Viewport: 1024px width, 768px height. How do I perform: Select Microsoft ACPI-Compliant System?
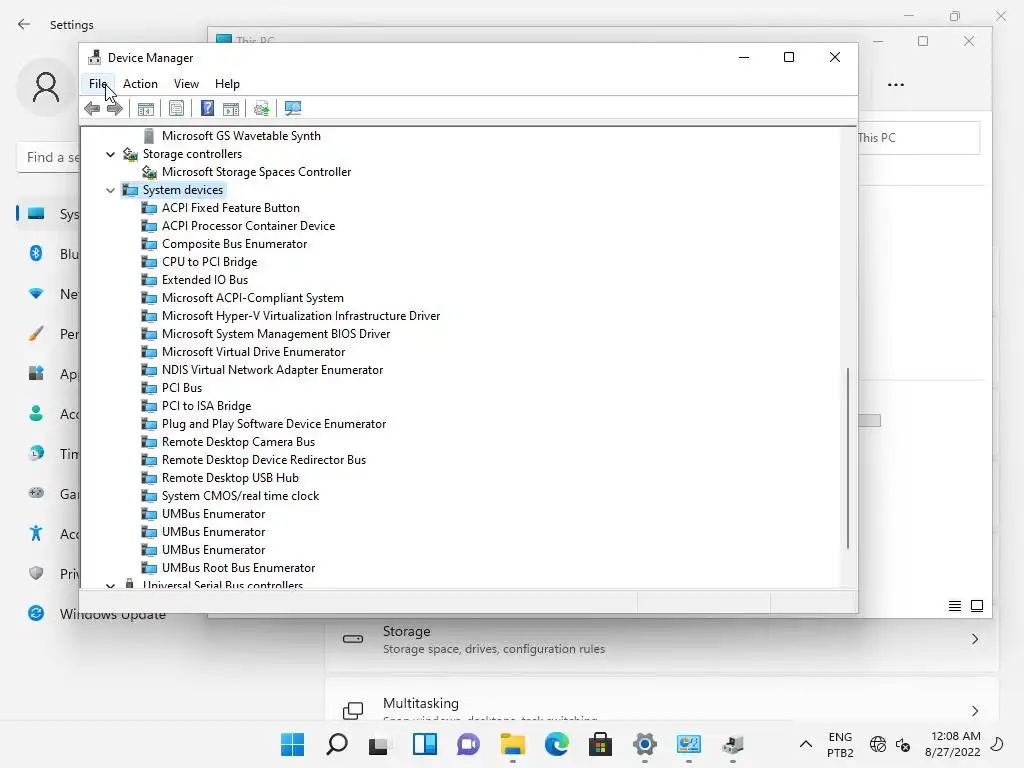click(253, 298)
